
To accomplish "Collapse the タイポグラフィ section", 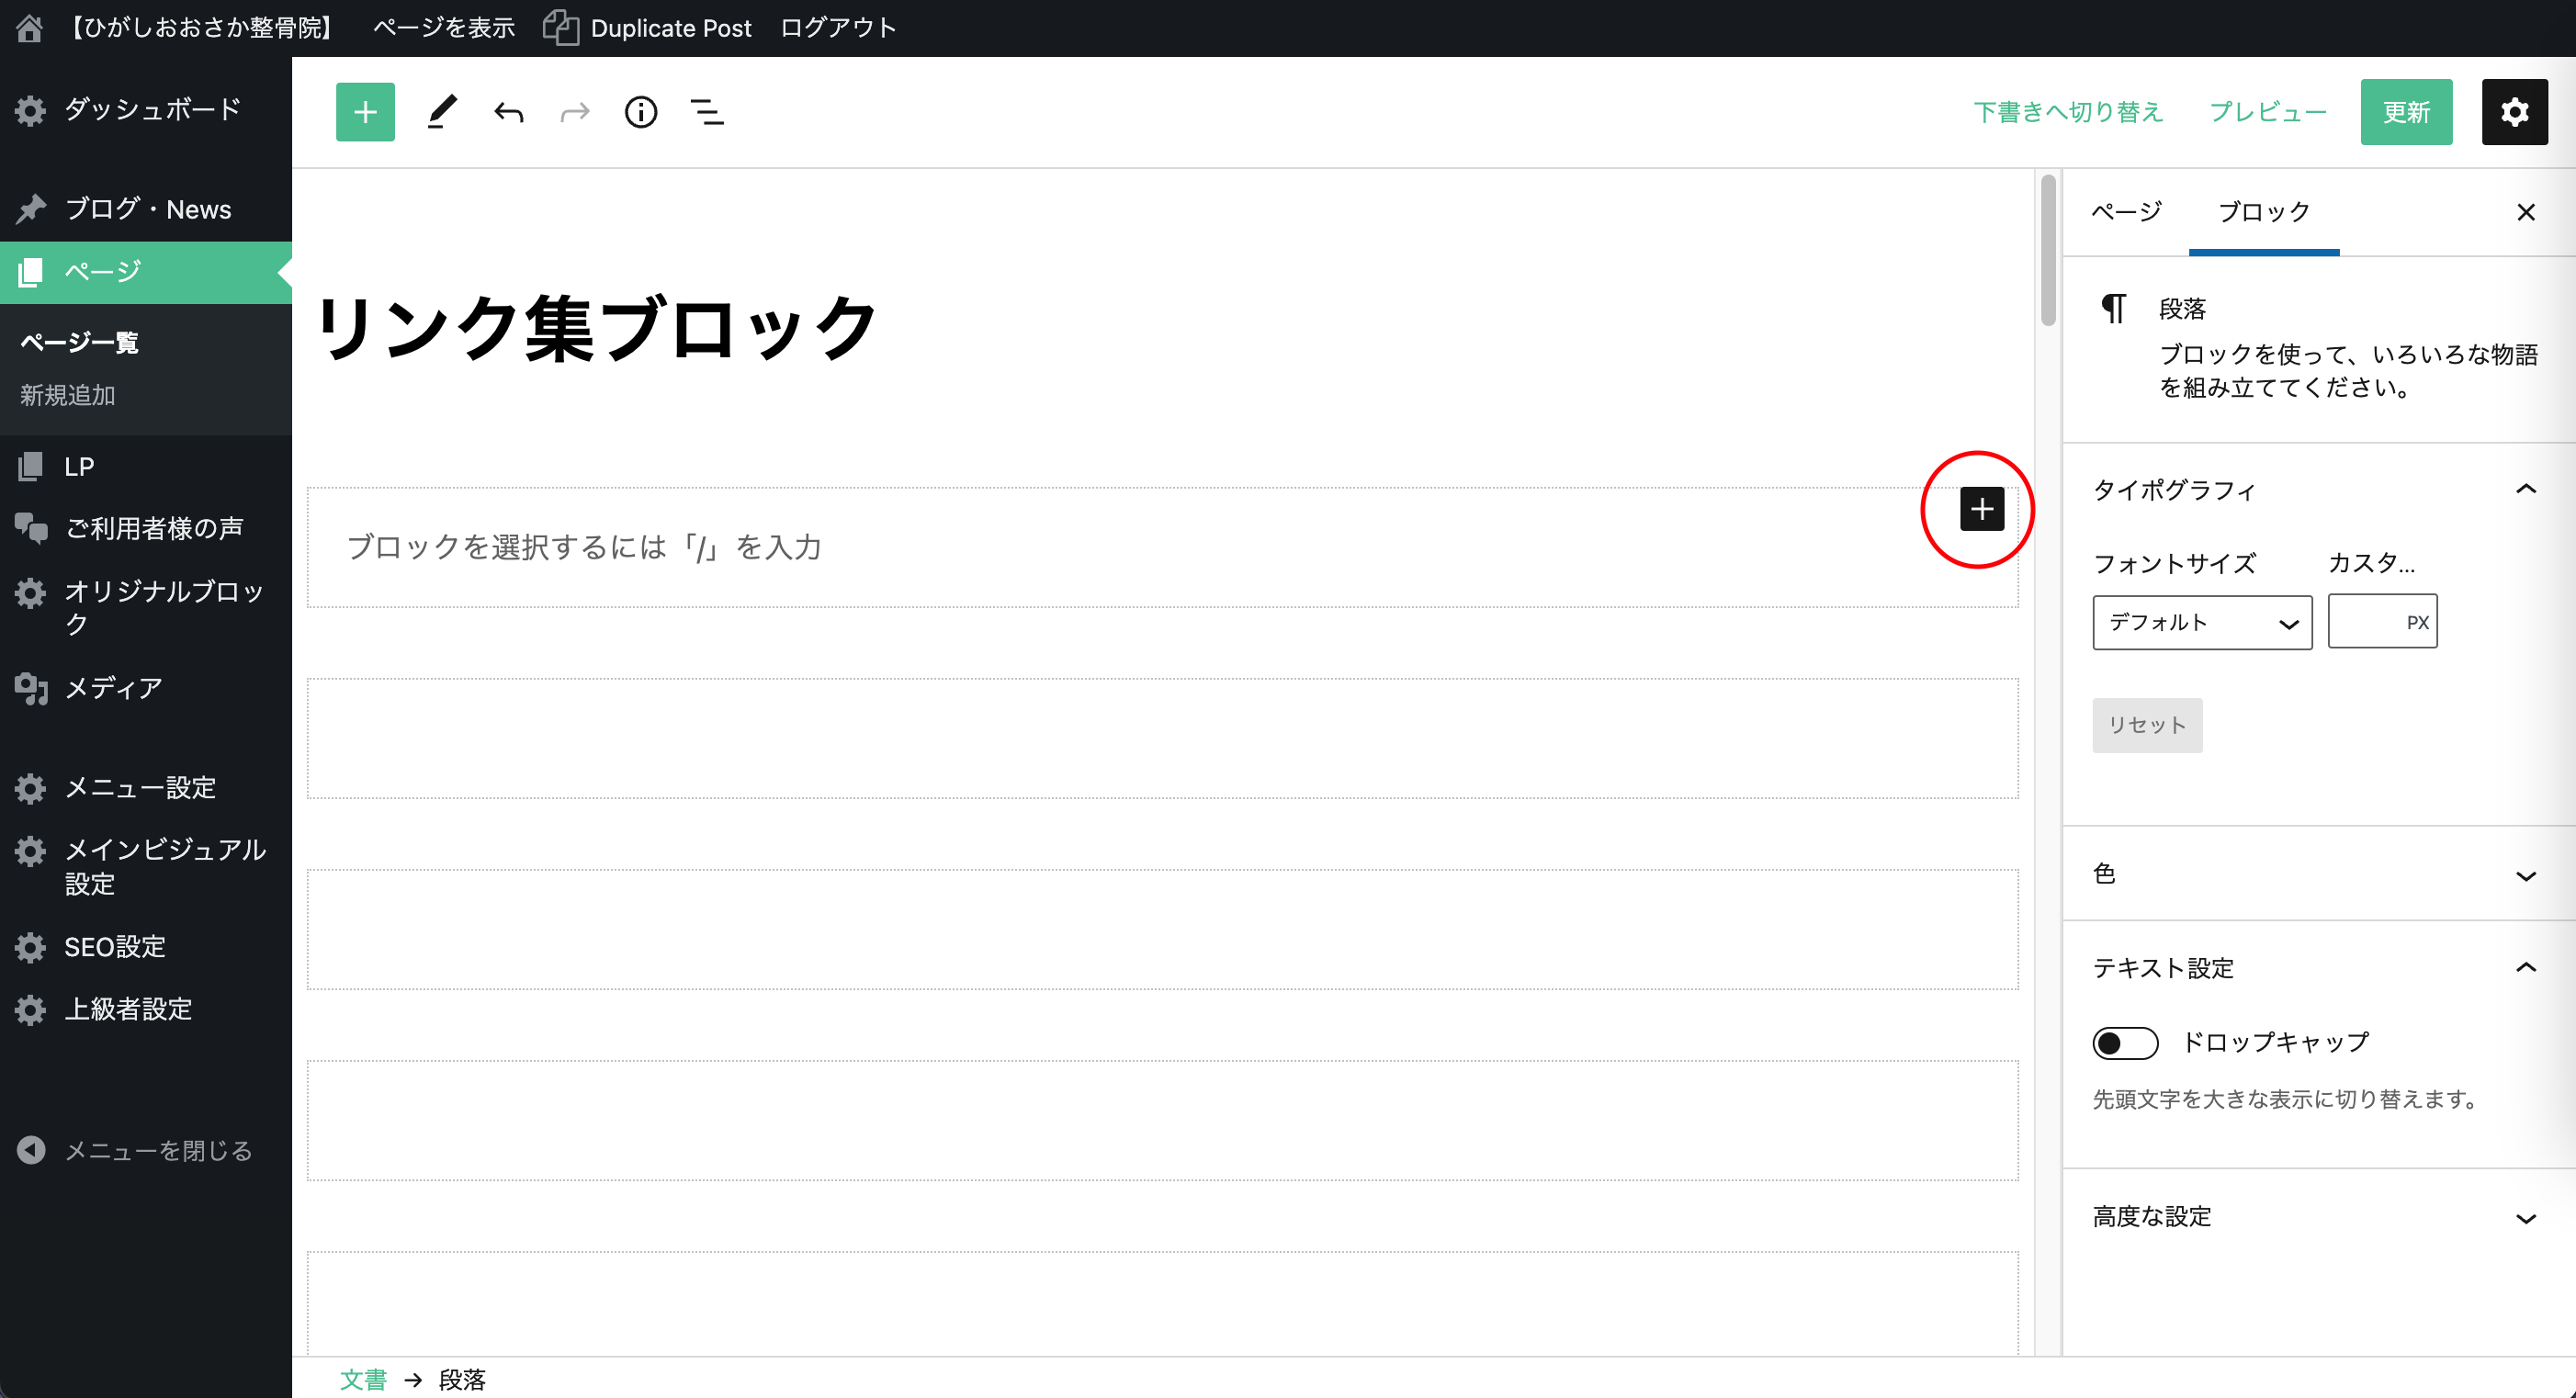I will tap(2525, 490).
